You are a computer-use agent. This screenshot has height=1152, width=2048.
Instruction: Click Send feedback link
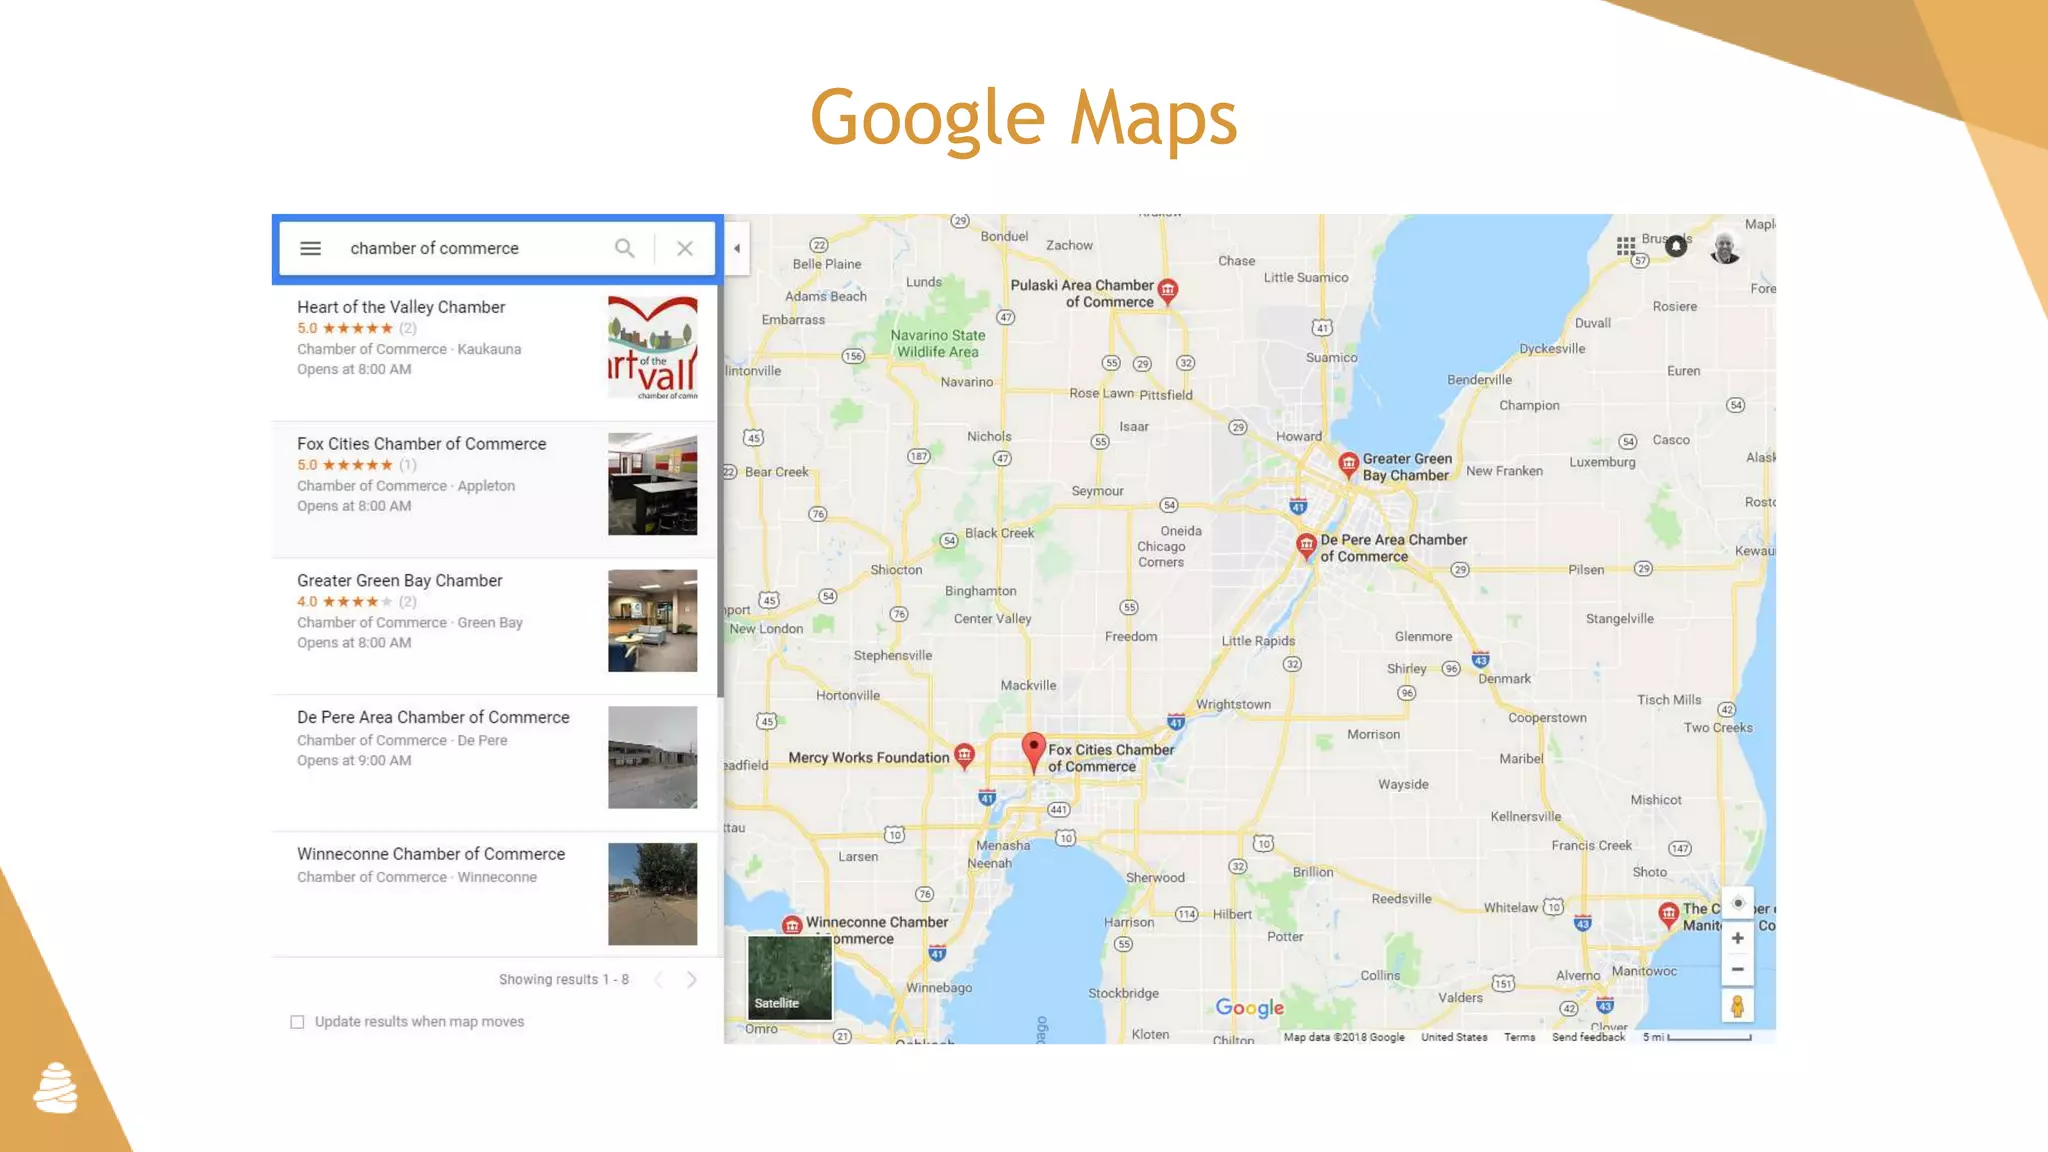pyautogui.click(x=1588, y=1037)
